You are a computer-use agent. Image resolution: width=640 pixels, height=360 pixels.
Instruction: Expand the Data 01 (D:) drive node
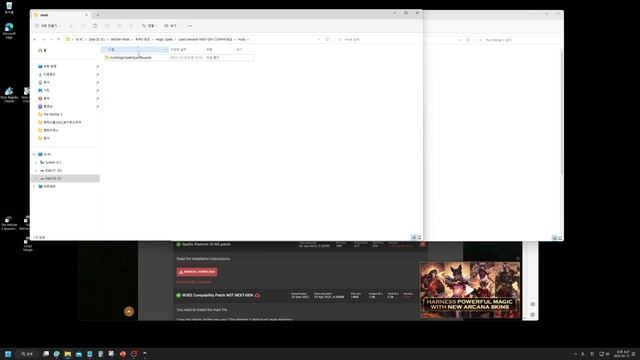pyautogui.click(x=36, y=171)
